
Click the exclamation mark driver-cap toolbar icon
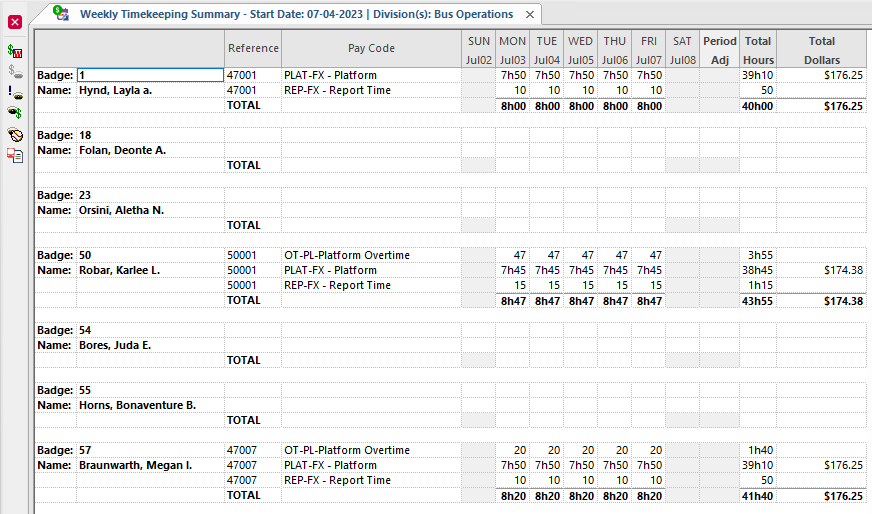(x=15, y=92)
